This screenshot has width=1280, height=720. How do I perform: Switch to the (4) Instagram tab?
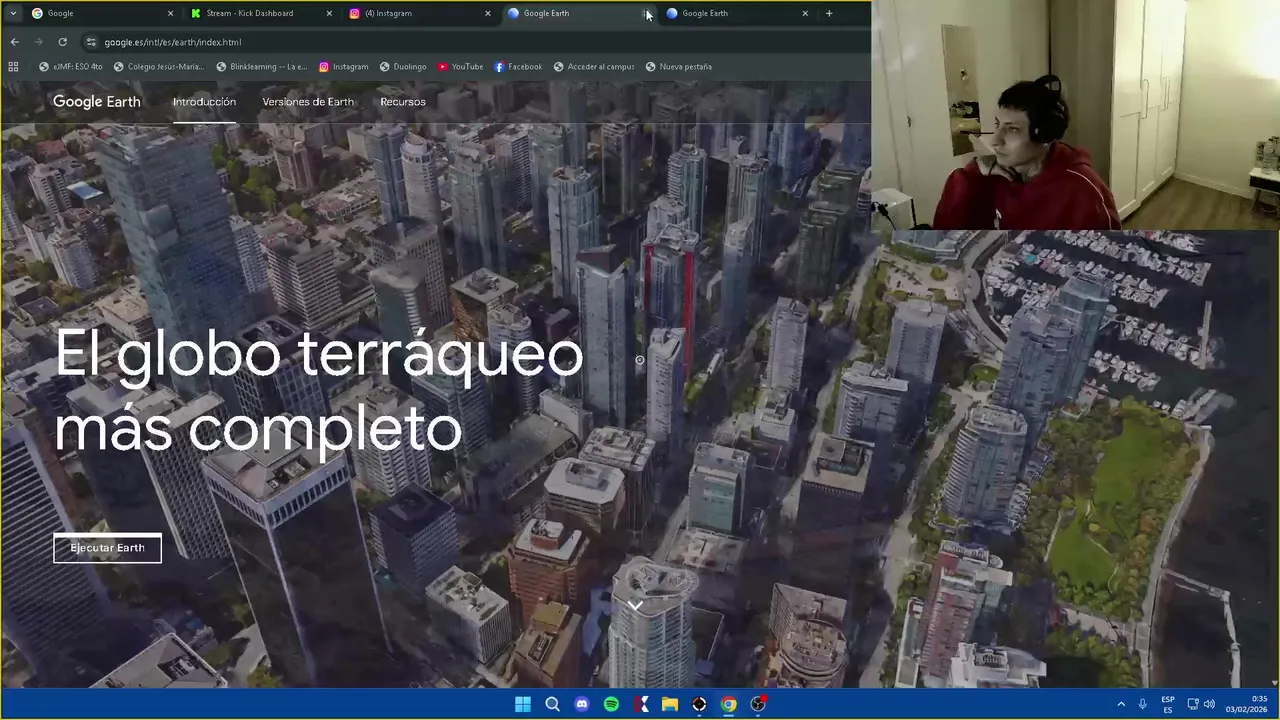click(x=420, y=13)
